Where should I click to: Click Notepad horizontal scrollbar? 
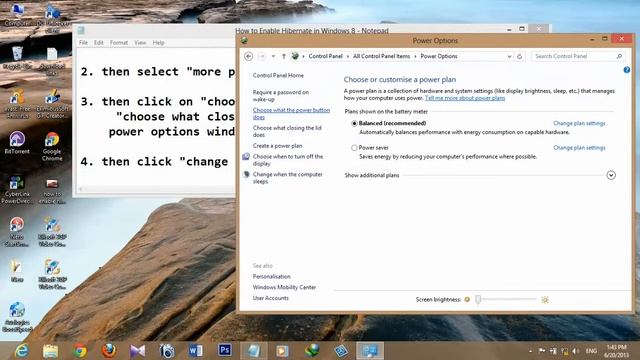pyautogui.click(x=157, y=189)
